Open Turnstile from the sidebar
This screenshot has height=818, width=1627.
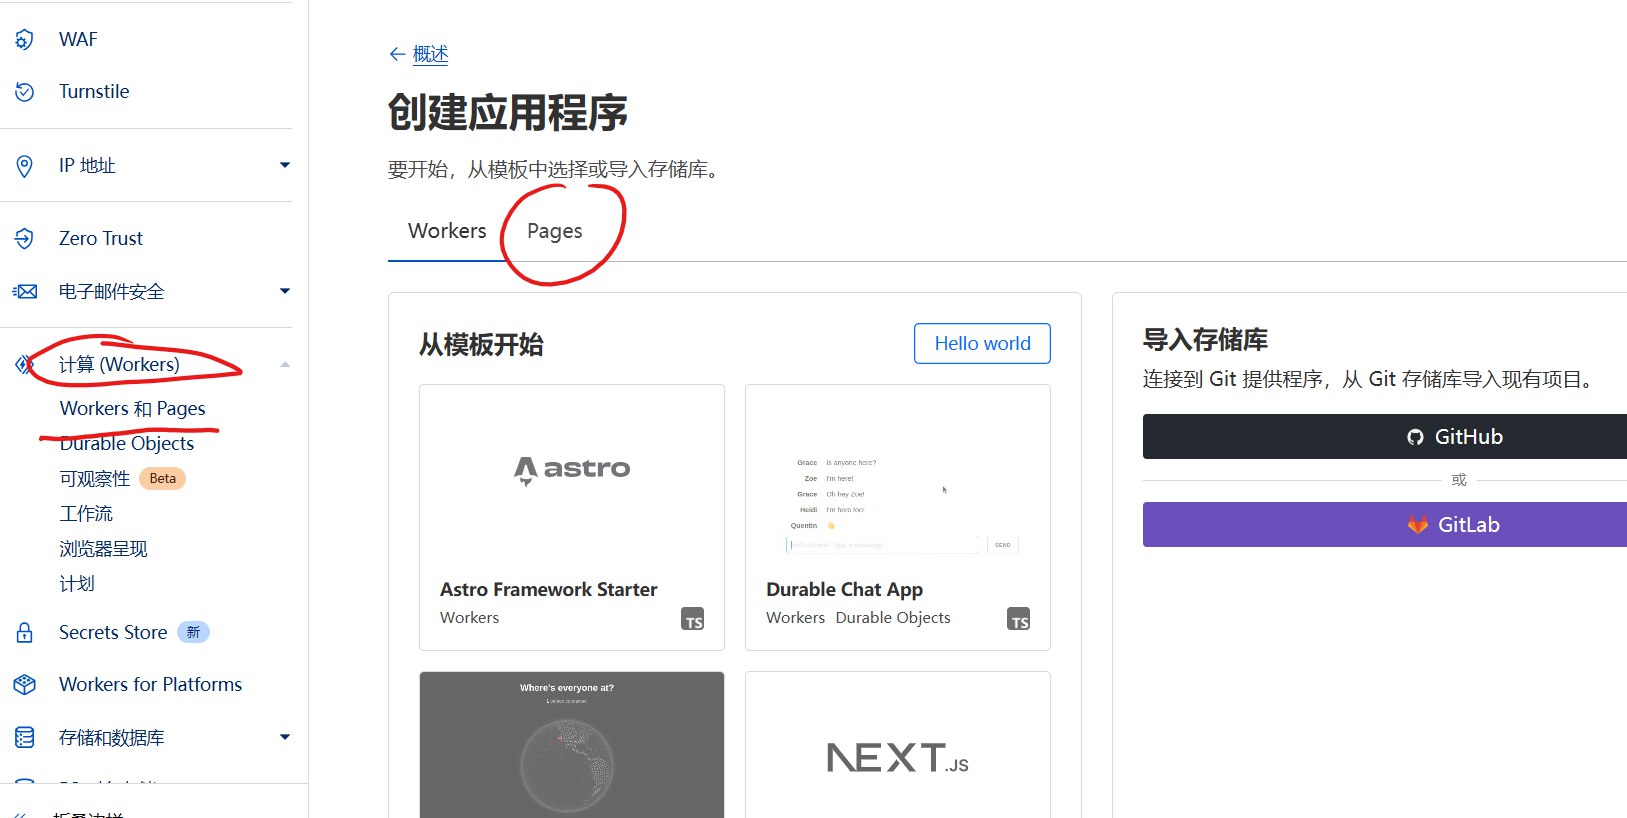click(x=94, y=92)
